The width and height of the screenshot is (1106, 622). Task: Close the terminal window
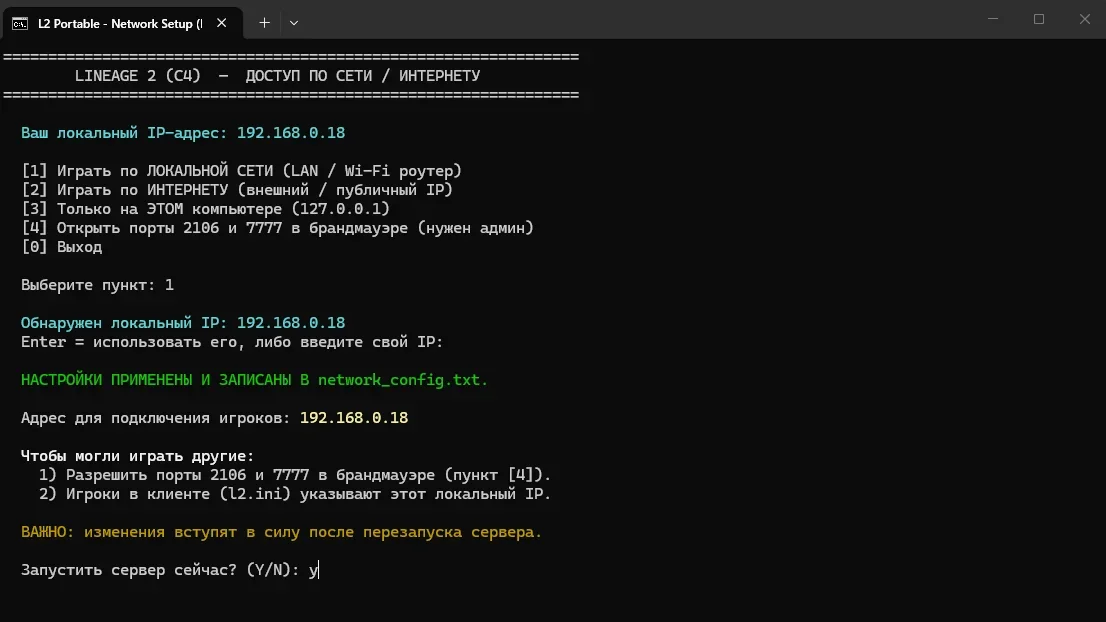pyautogui.click(x=1085, y=19)
